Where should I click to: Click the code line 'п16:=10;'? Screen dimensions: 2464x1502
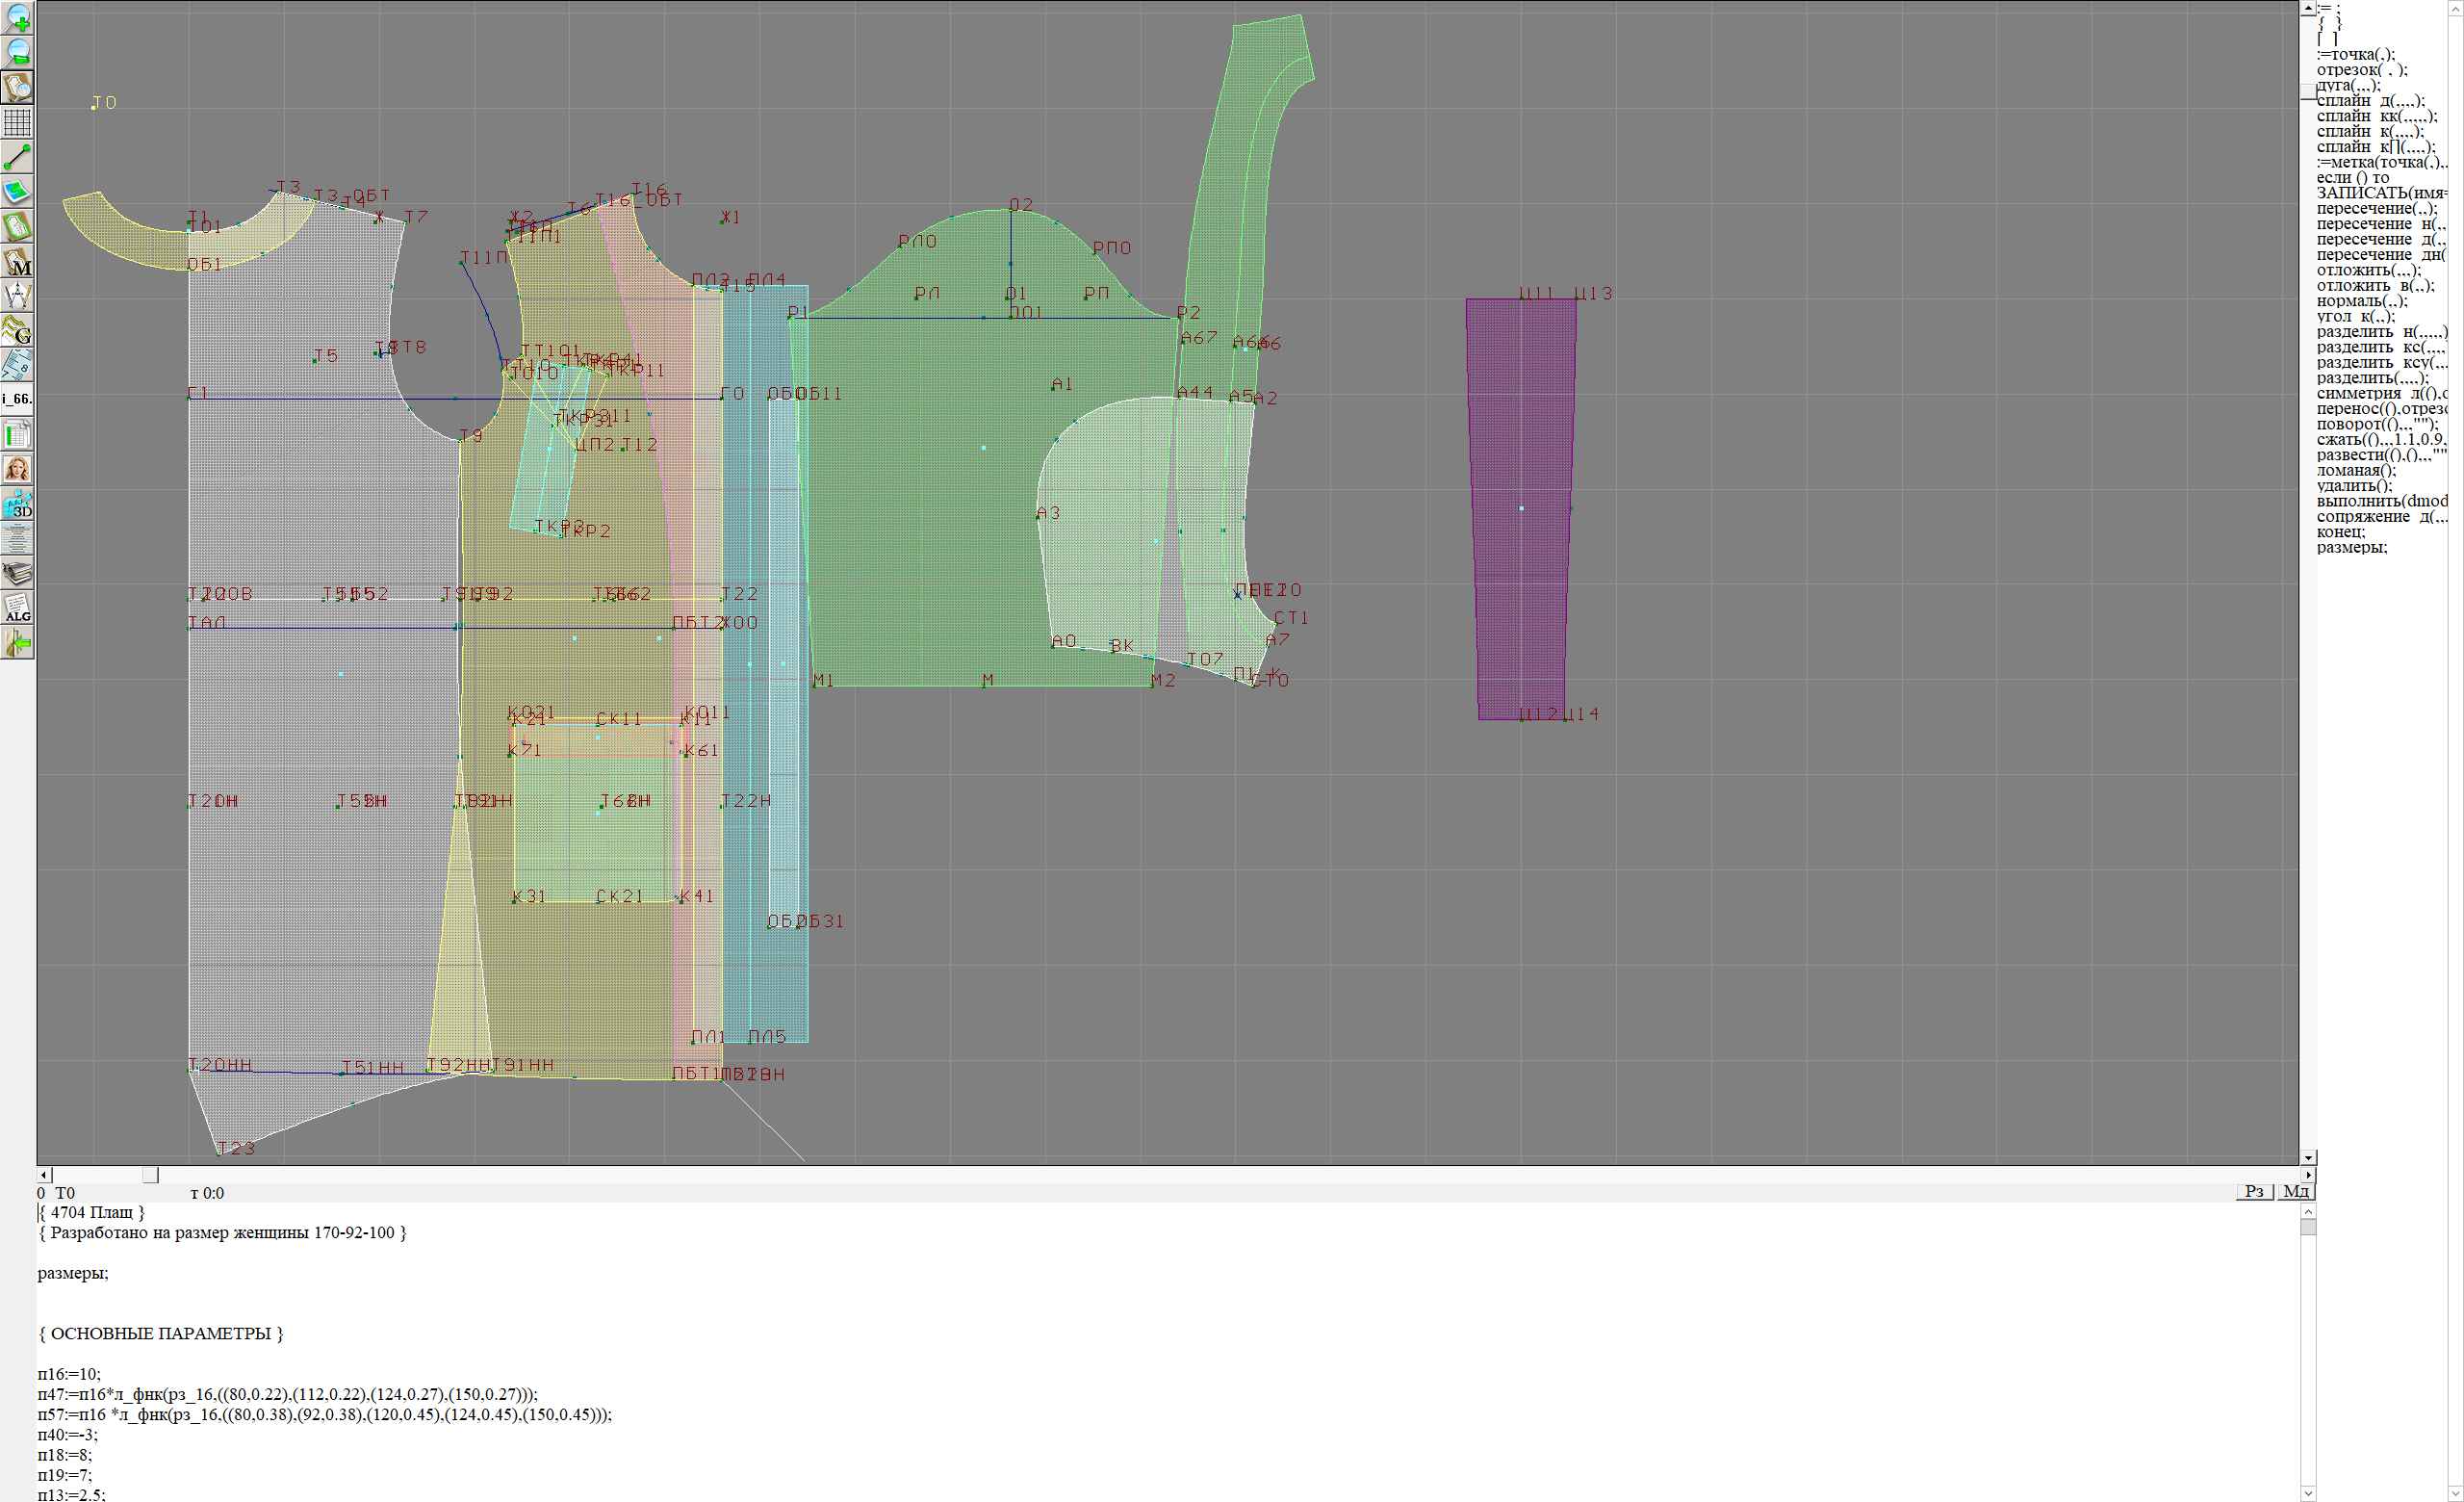70,1374
